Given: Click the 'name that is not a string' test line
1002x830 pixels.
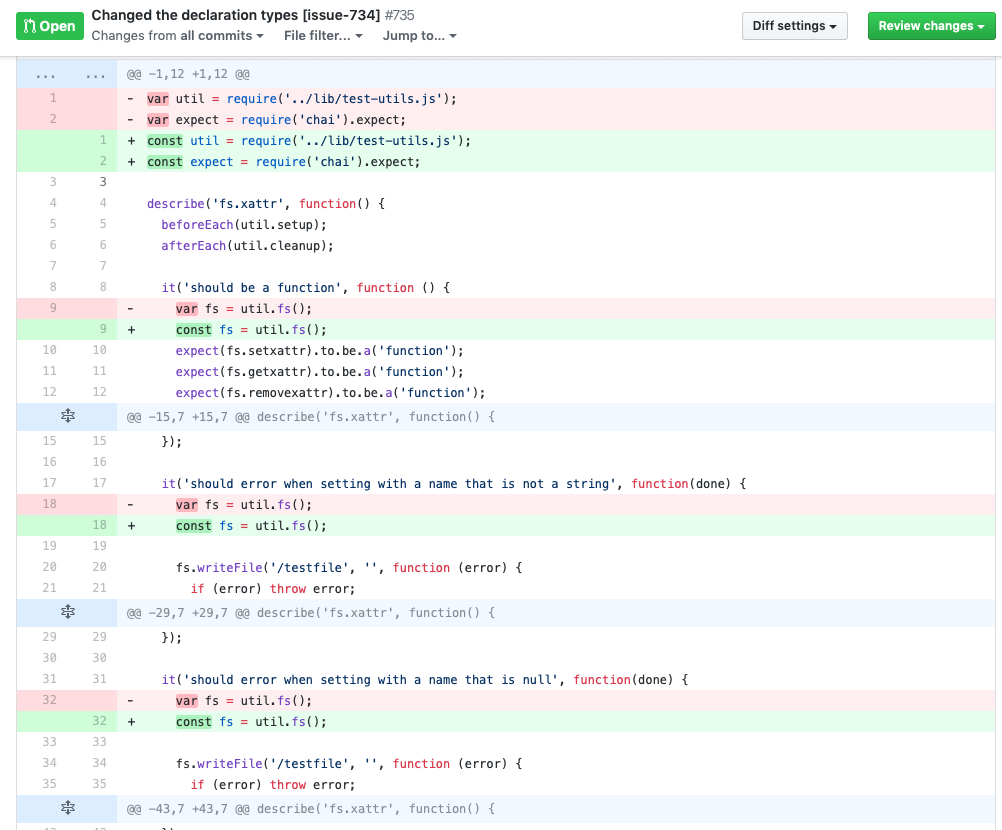Looking at the screenshot, I should [x=454, y=484].
